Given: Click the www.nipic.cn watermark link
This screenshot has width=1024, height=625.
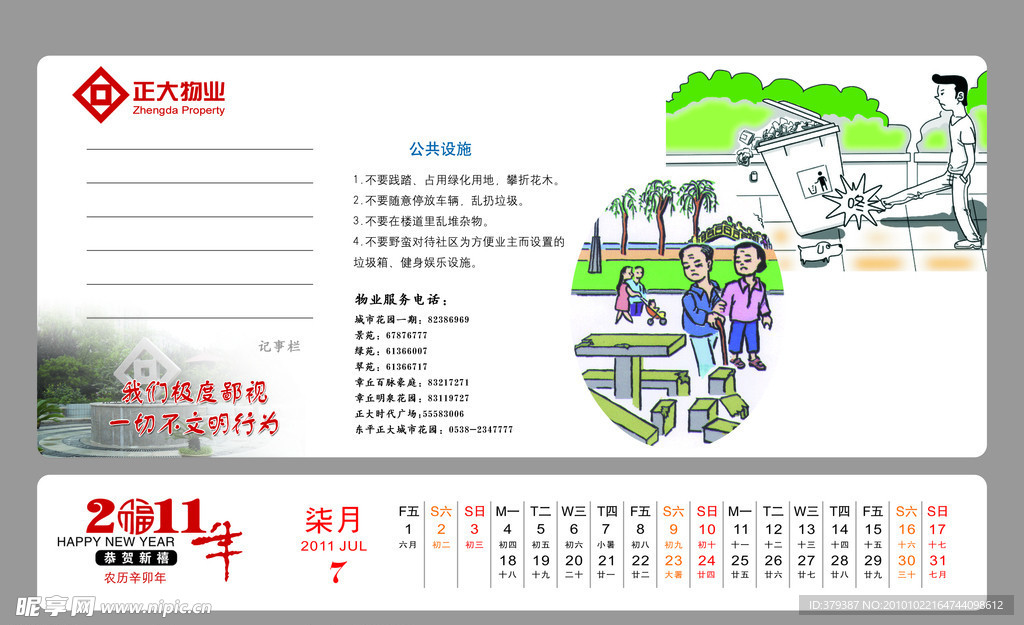Looking at the screenshot, I should point(150,607).
